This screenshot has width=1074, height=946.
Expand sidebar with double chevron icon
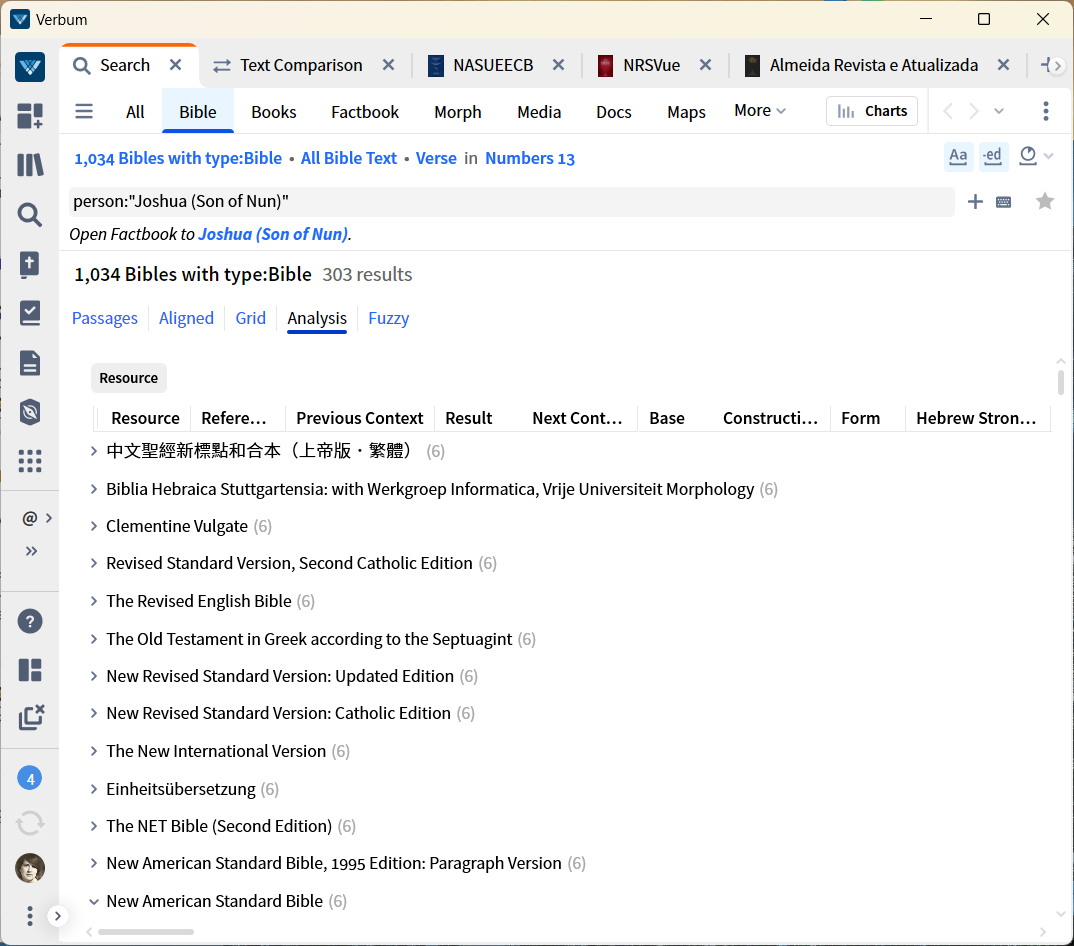32,551
